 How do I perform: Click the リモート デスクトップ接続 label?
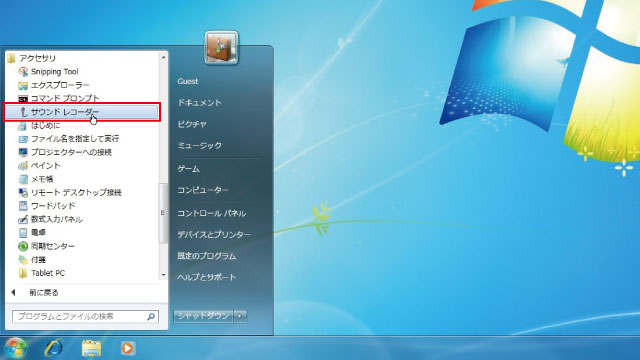click(76, 193)
